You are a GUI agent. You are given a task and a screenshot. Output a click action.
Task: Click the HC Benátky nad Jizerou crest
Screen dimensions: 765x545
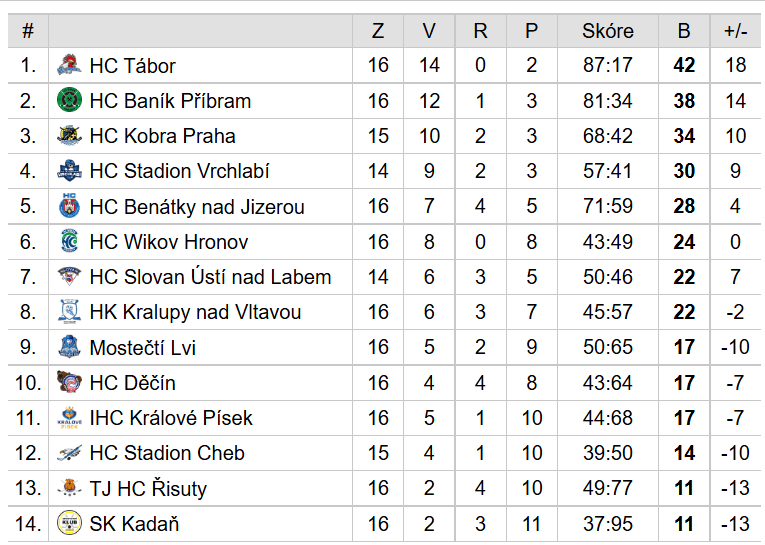coord(69,206)
